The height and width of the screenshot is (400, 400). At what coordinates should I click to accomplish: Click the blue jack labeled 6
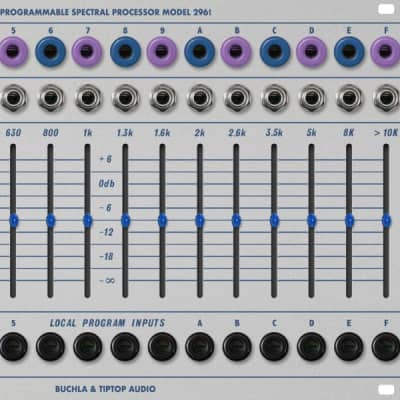click(50, 52)
